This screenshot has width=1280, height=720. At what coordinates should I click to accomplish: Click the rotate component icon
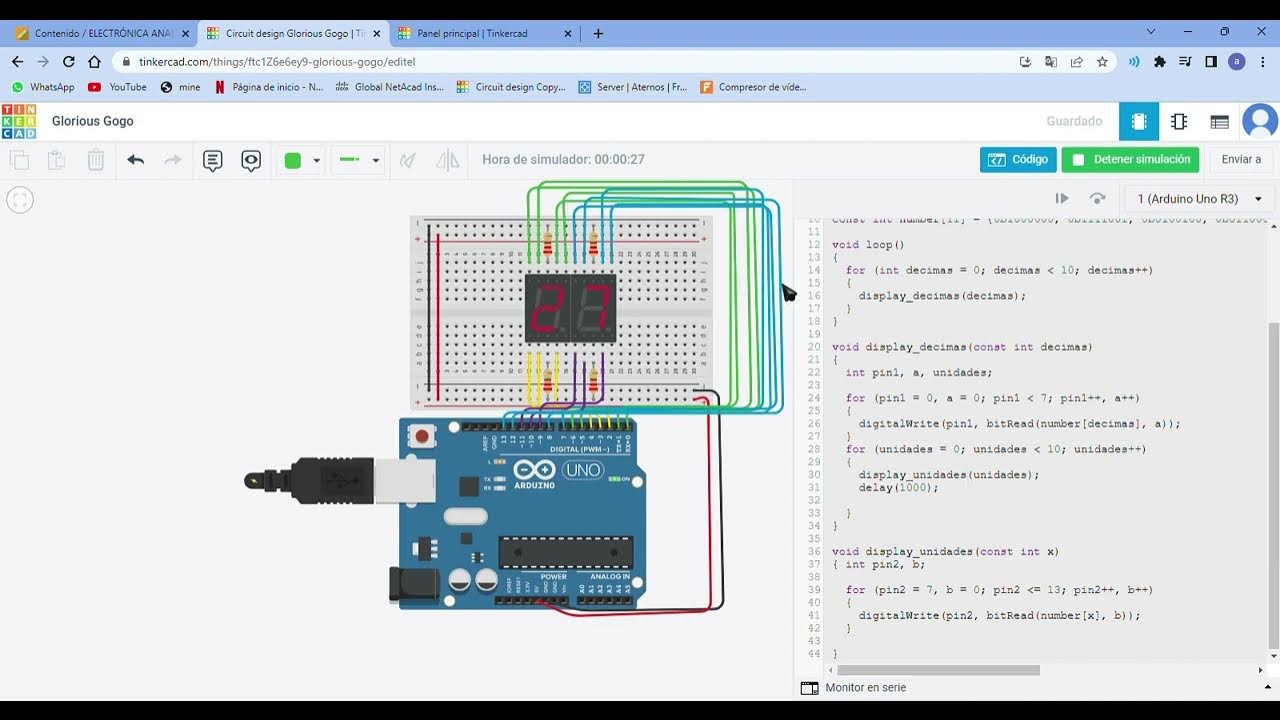pyautogui.click(x=408, y=160)
